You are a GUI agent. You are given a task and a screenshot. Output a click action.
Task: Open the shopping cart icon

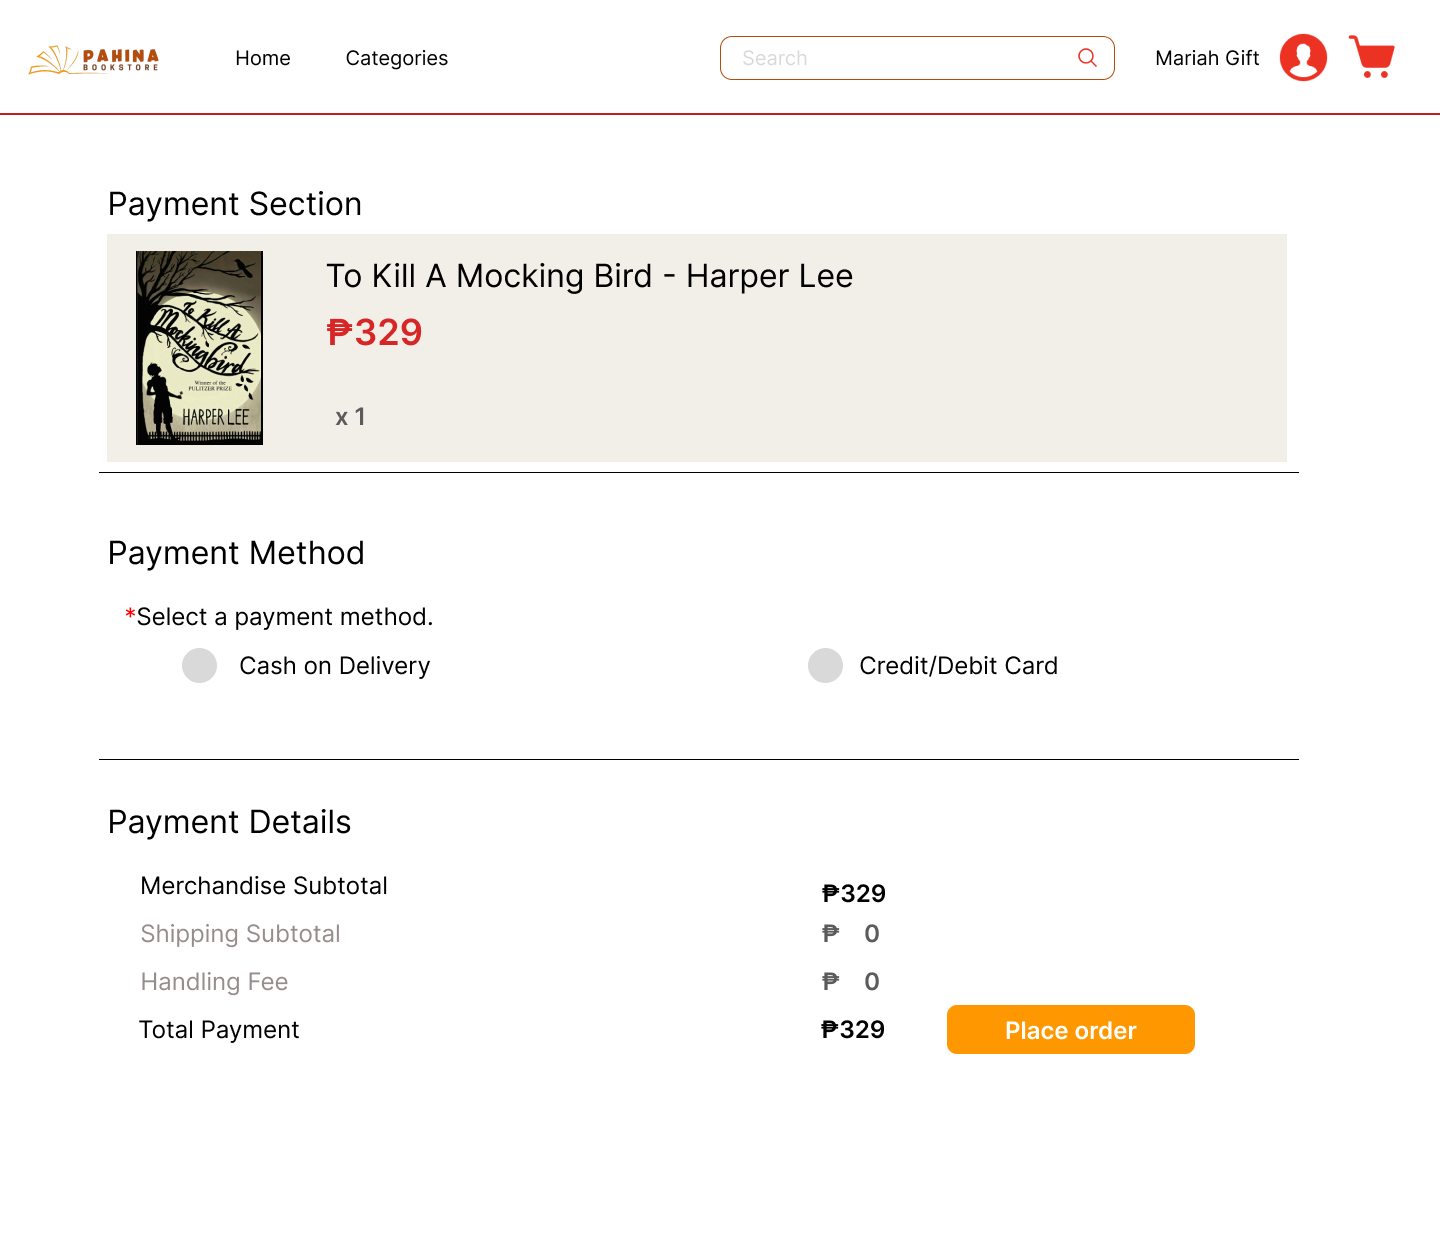(1372, 57)
